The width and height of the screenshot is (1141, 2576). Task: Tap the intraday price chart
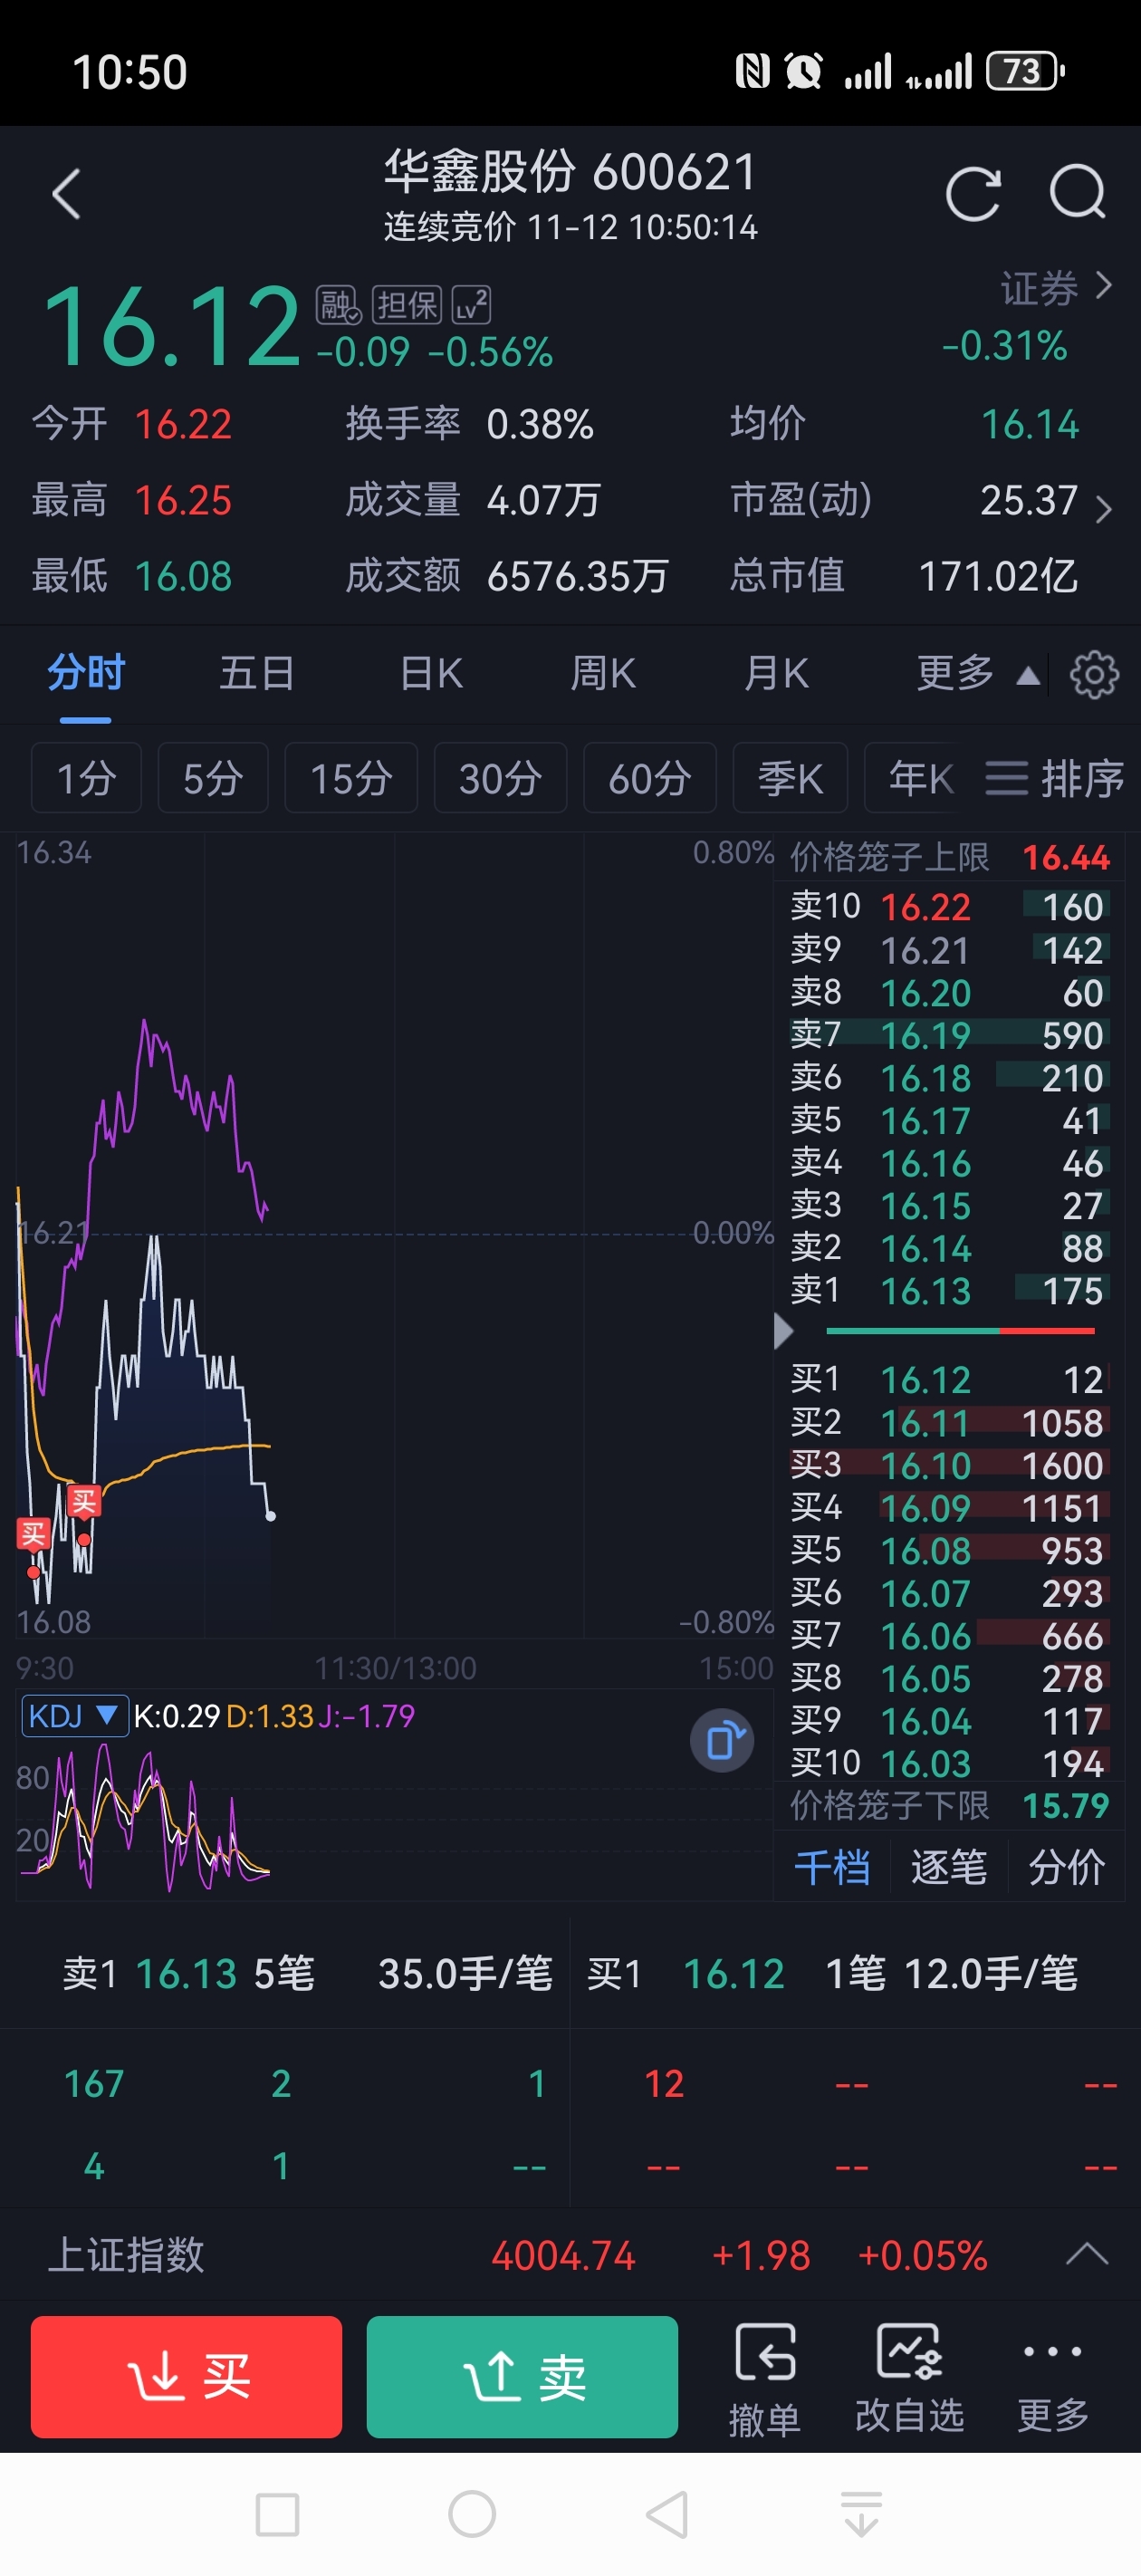394,1234
